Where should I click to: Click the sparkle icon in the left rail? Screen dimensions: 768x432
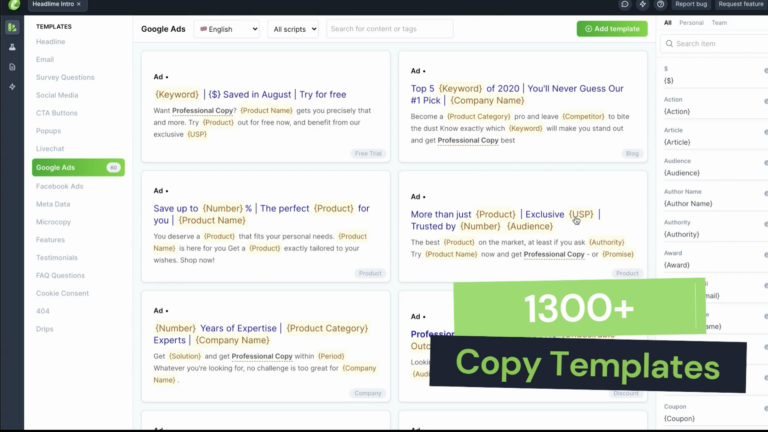click(12, 87)
